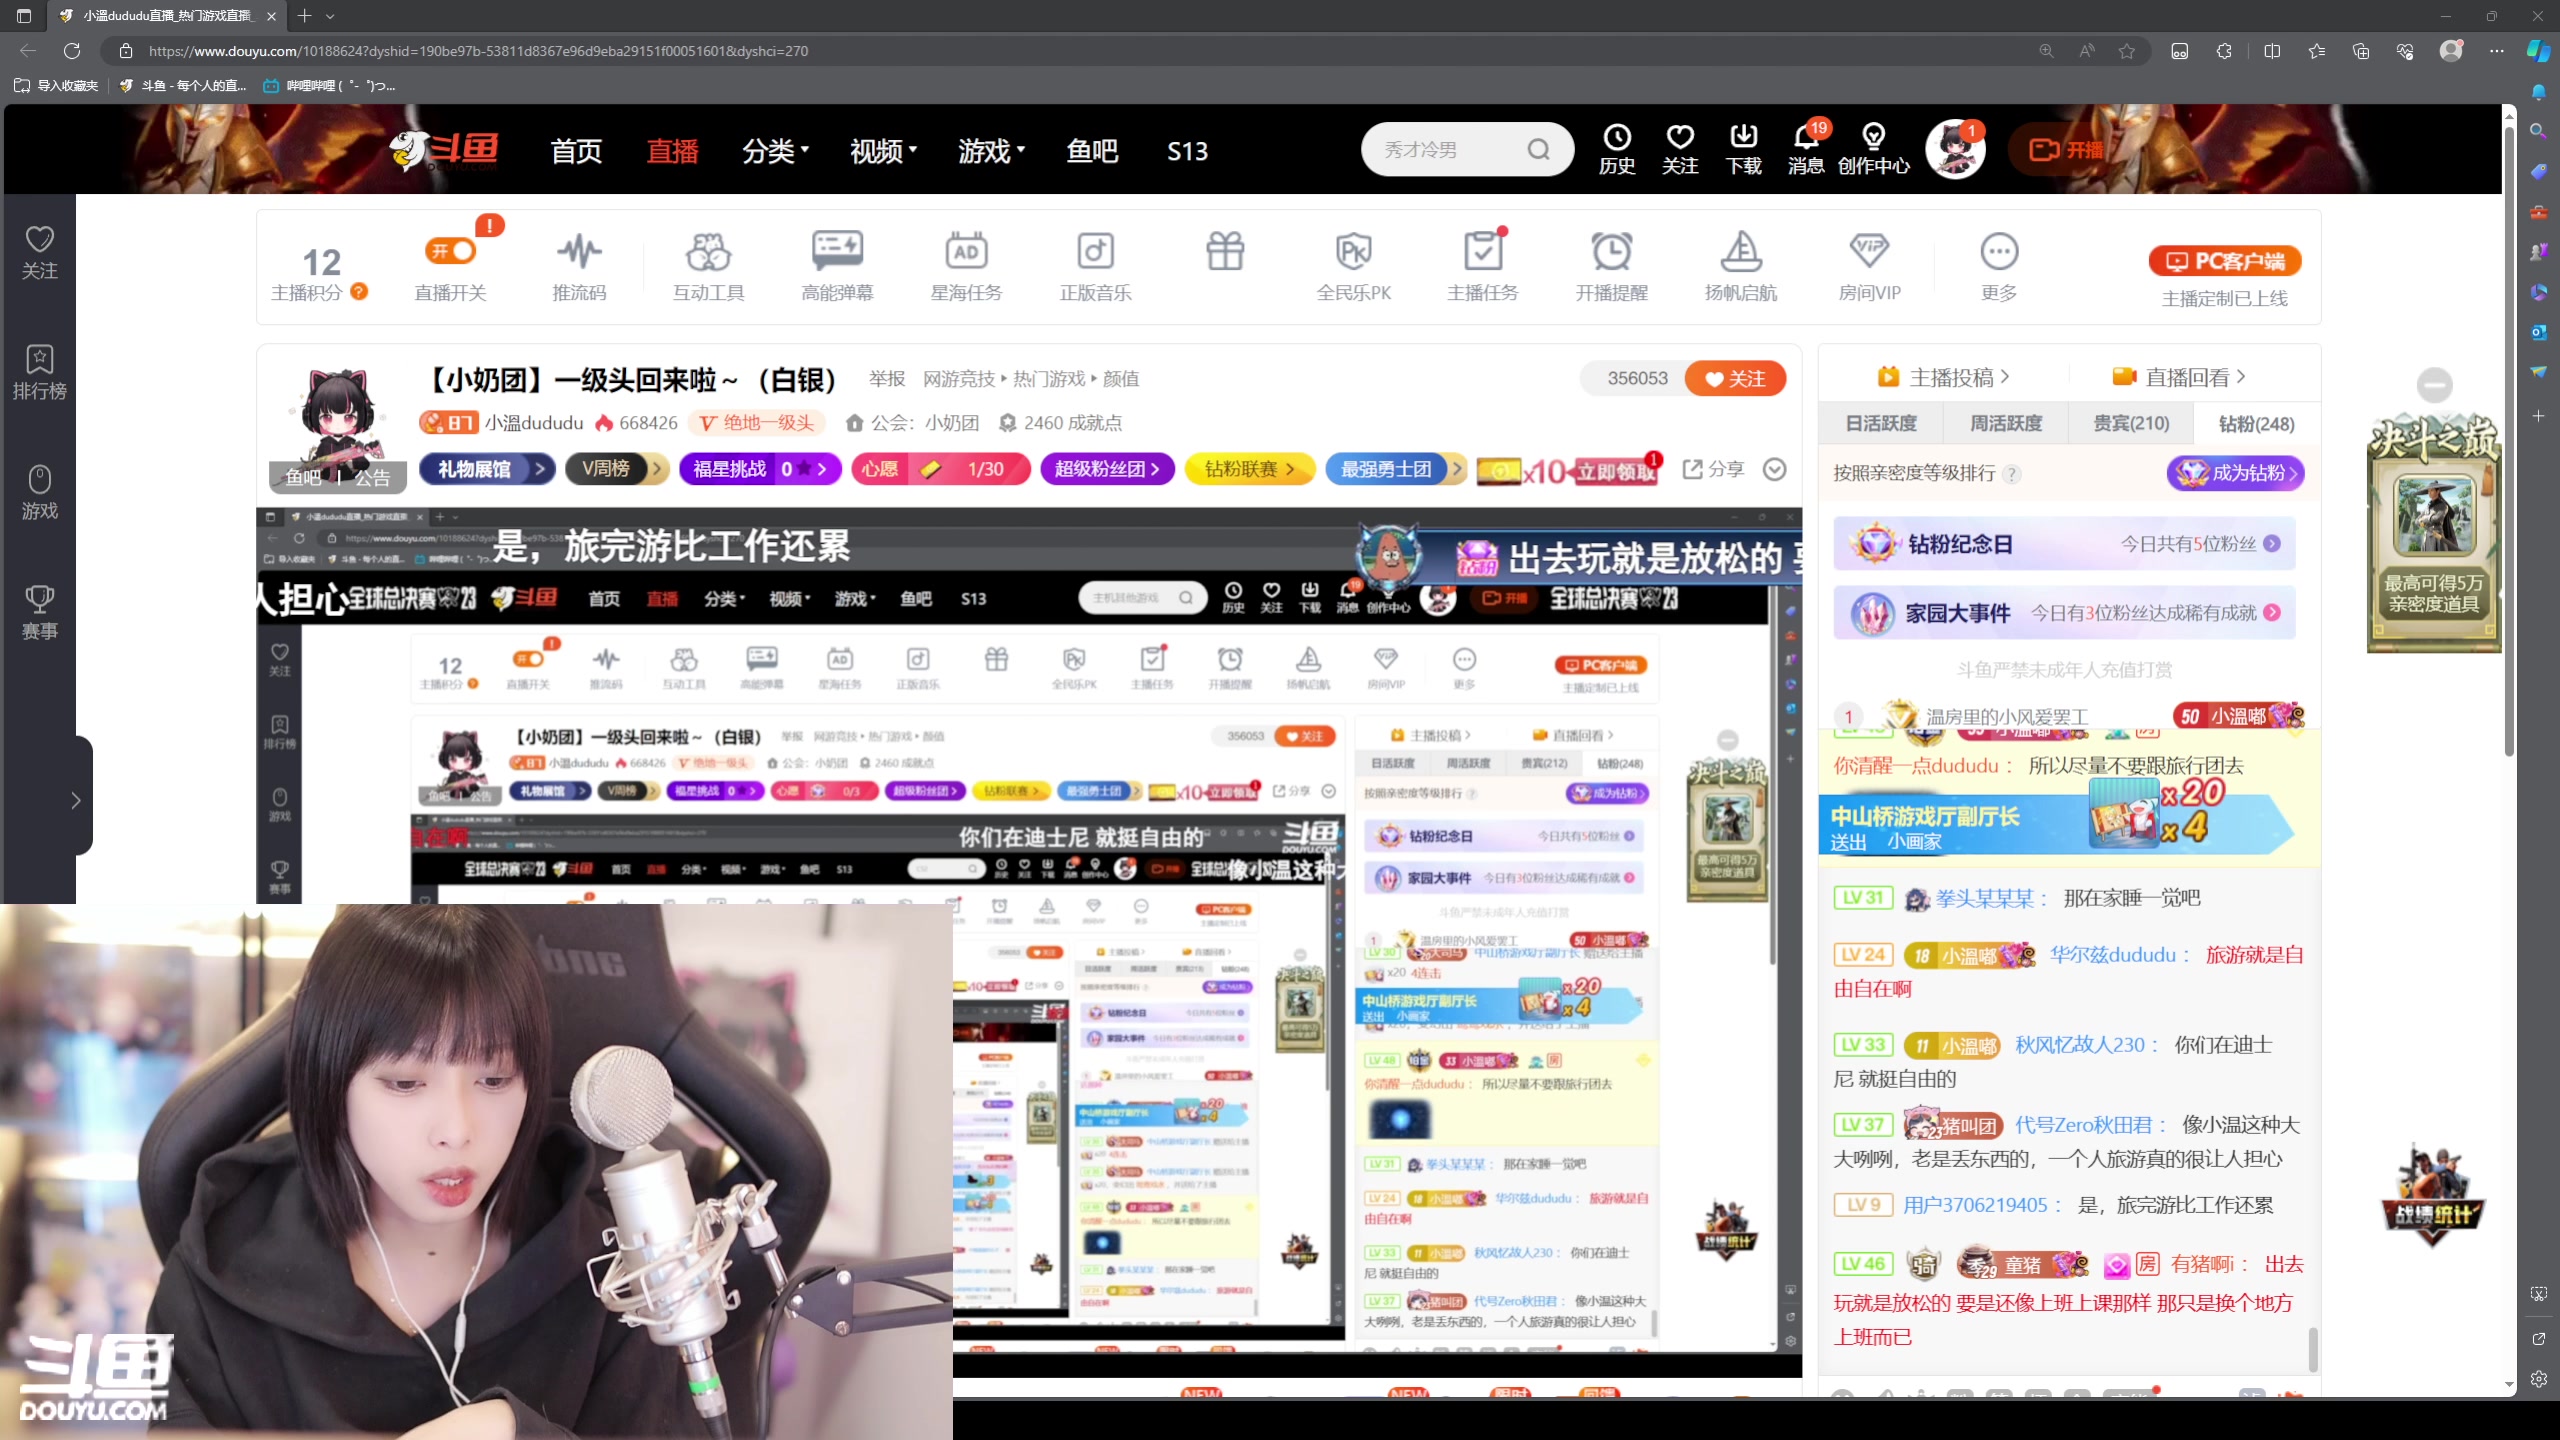The height and width of the screenshot is (1440, 2560).
Task: Open 鱼吧 nav item
Action: tap(1092, 151)
